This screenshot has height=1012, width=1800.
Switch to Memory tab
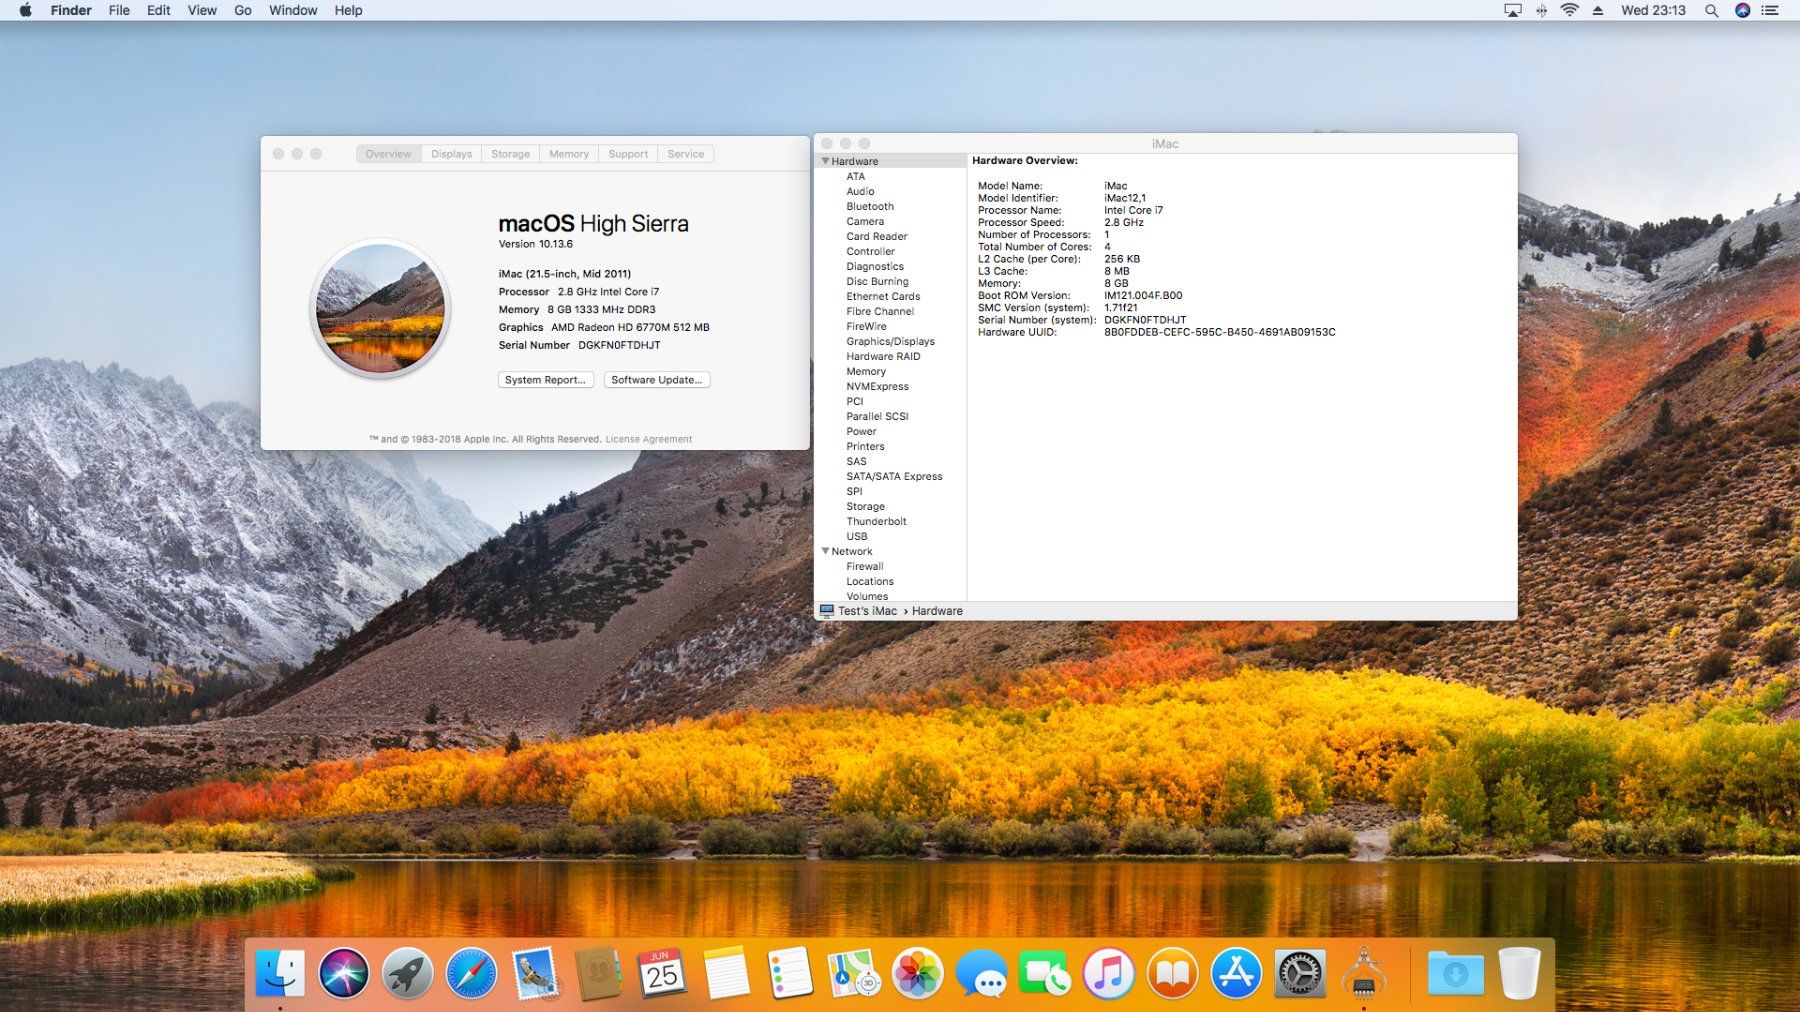[x=569, y=154]
